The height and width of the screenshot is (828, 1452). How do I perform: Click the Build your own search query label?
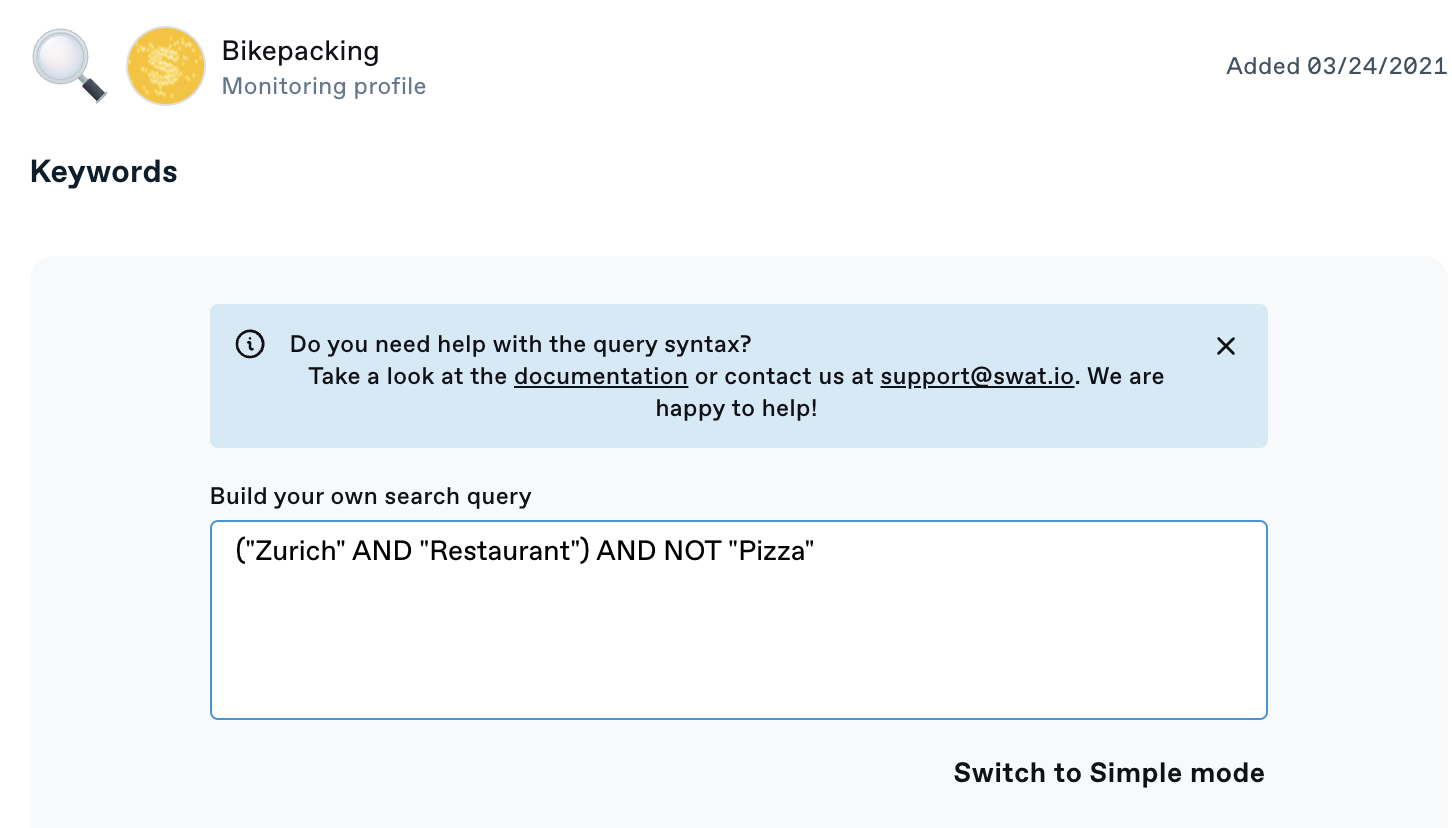370,496
